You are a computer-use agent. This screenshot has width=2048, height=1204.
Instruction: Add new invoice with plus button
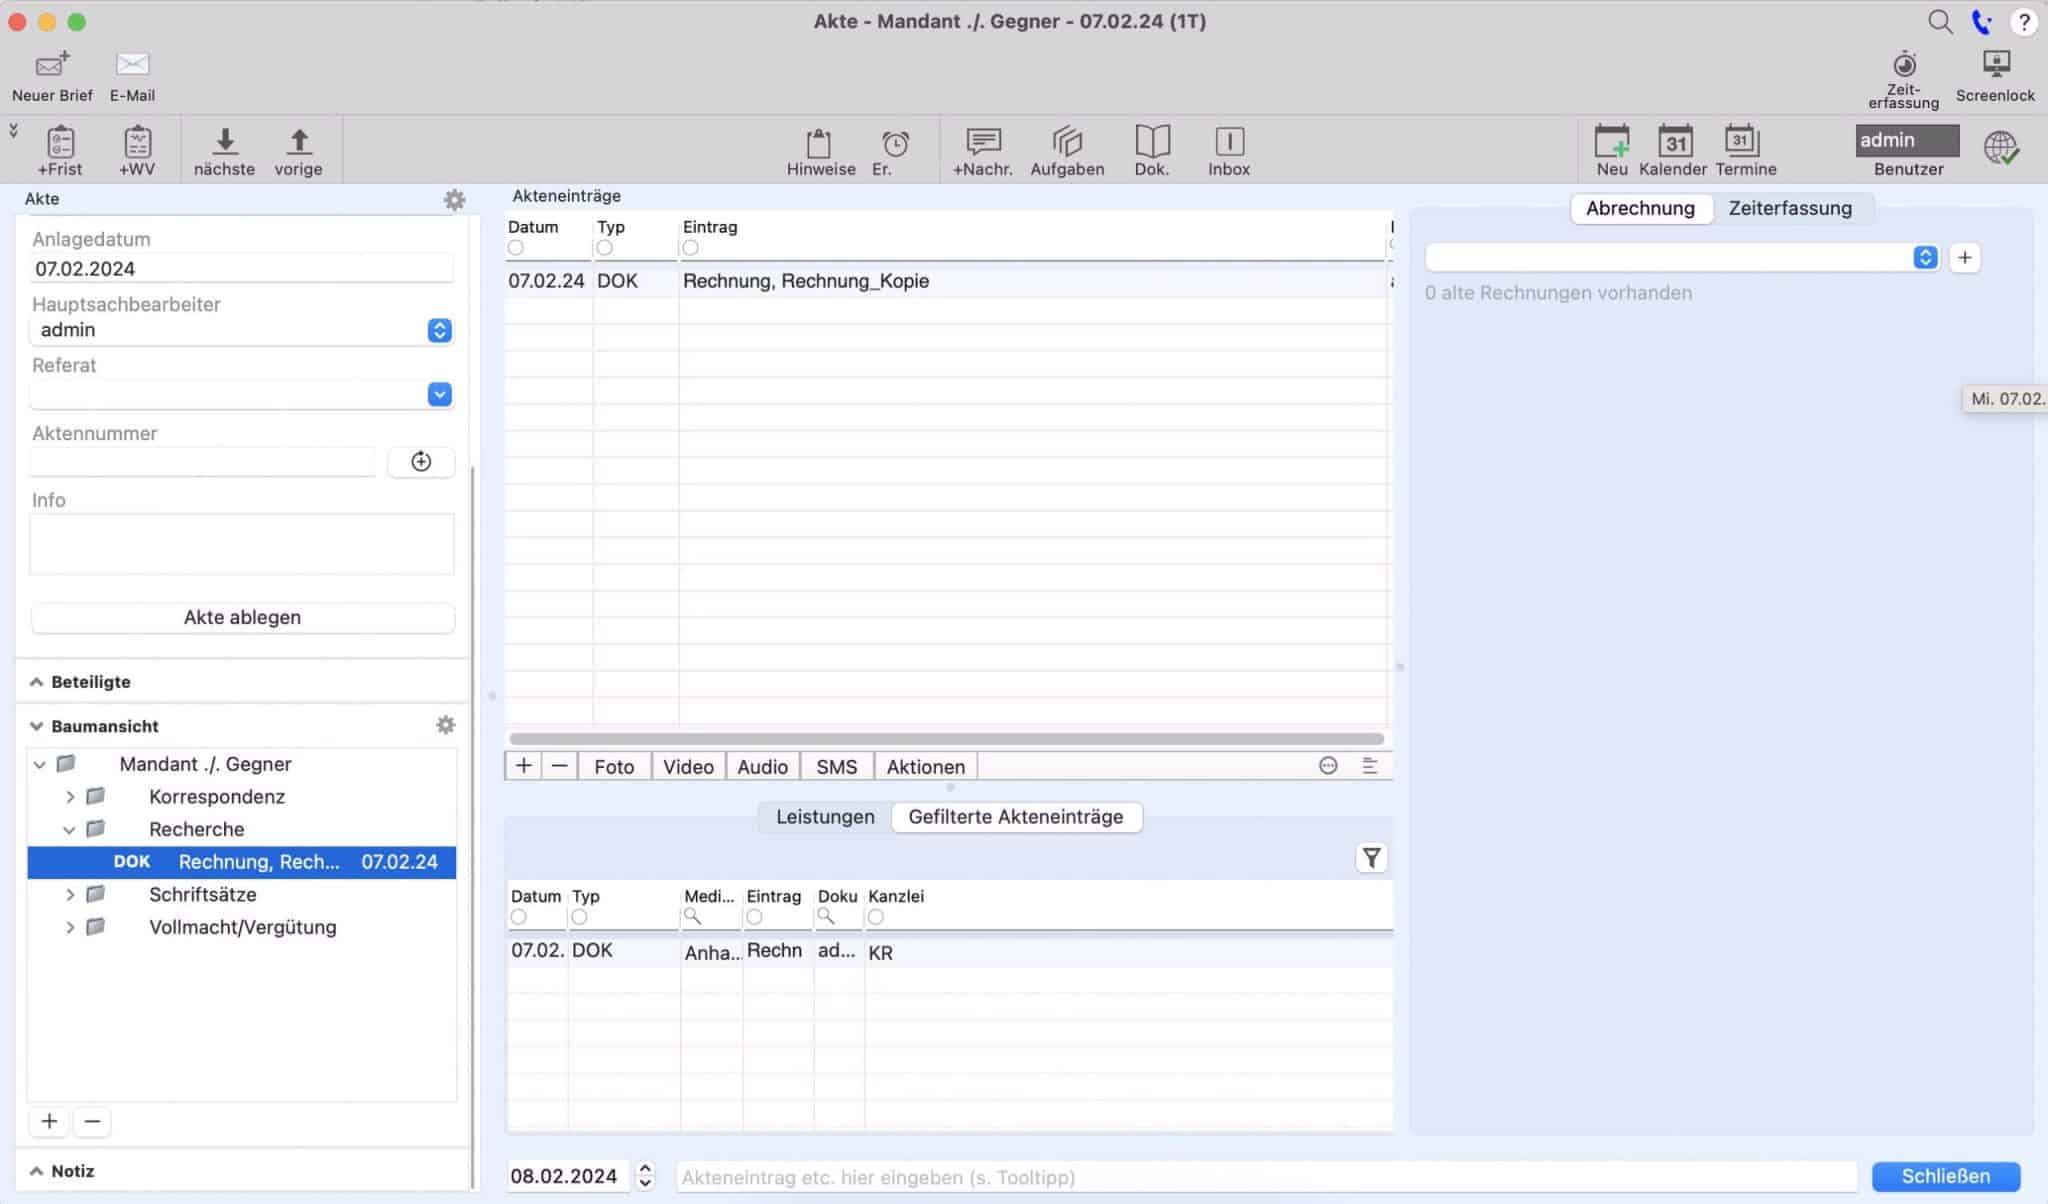pos(1964,257)
